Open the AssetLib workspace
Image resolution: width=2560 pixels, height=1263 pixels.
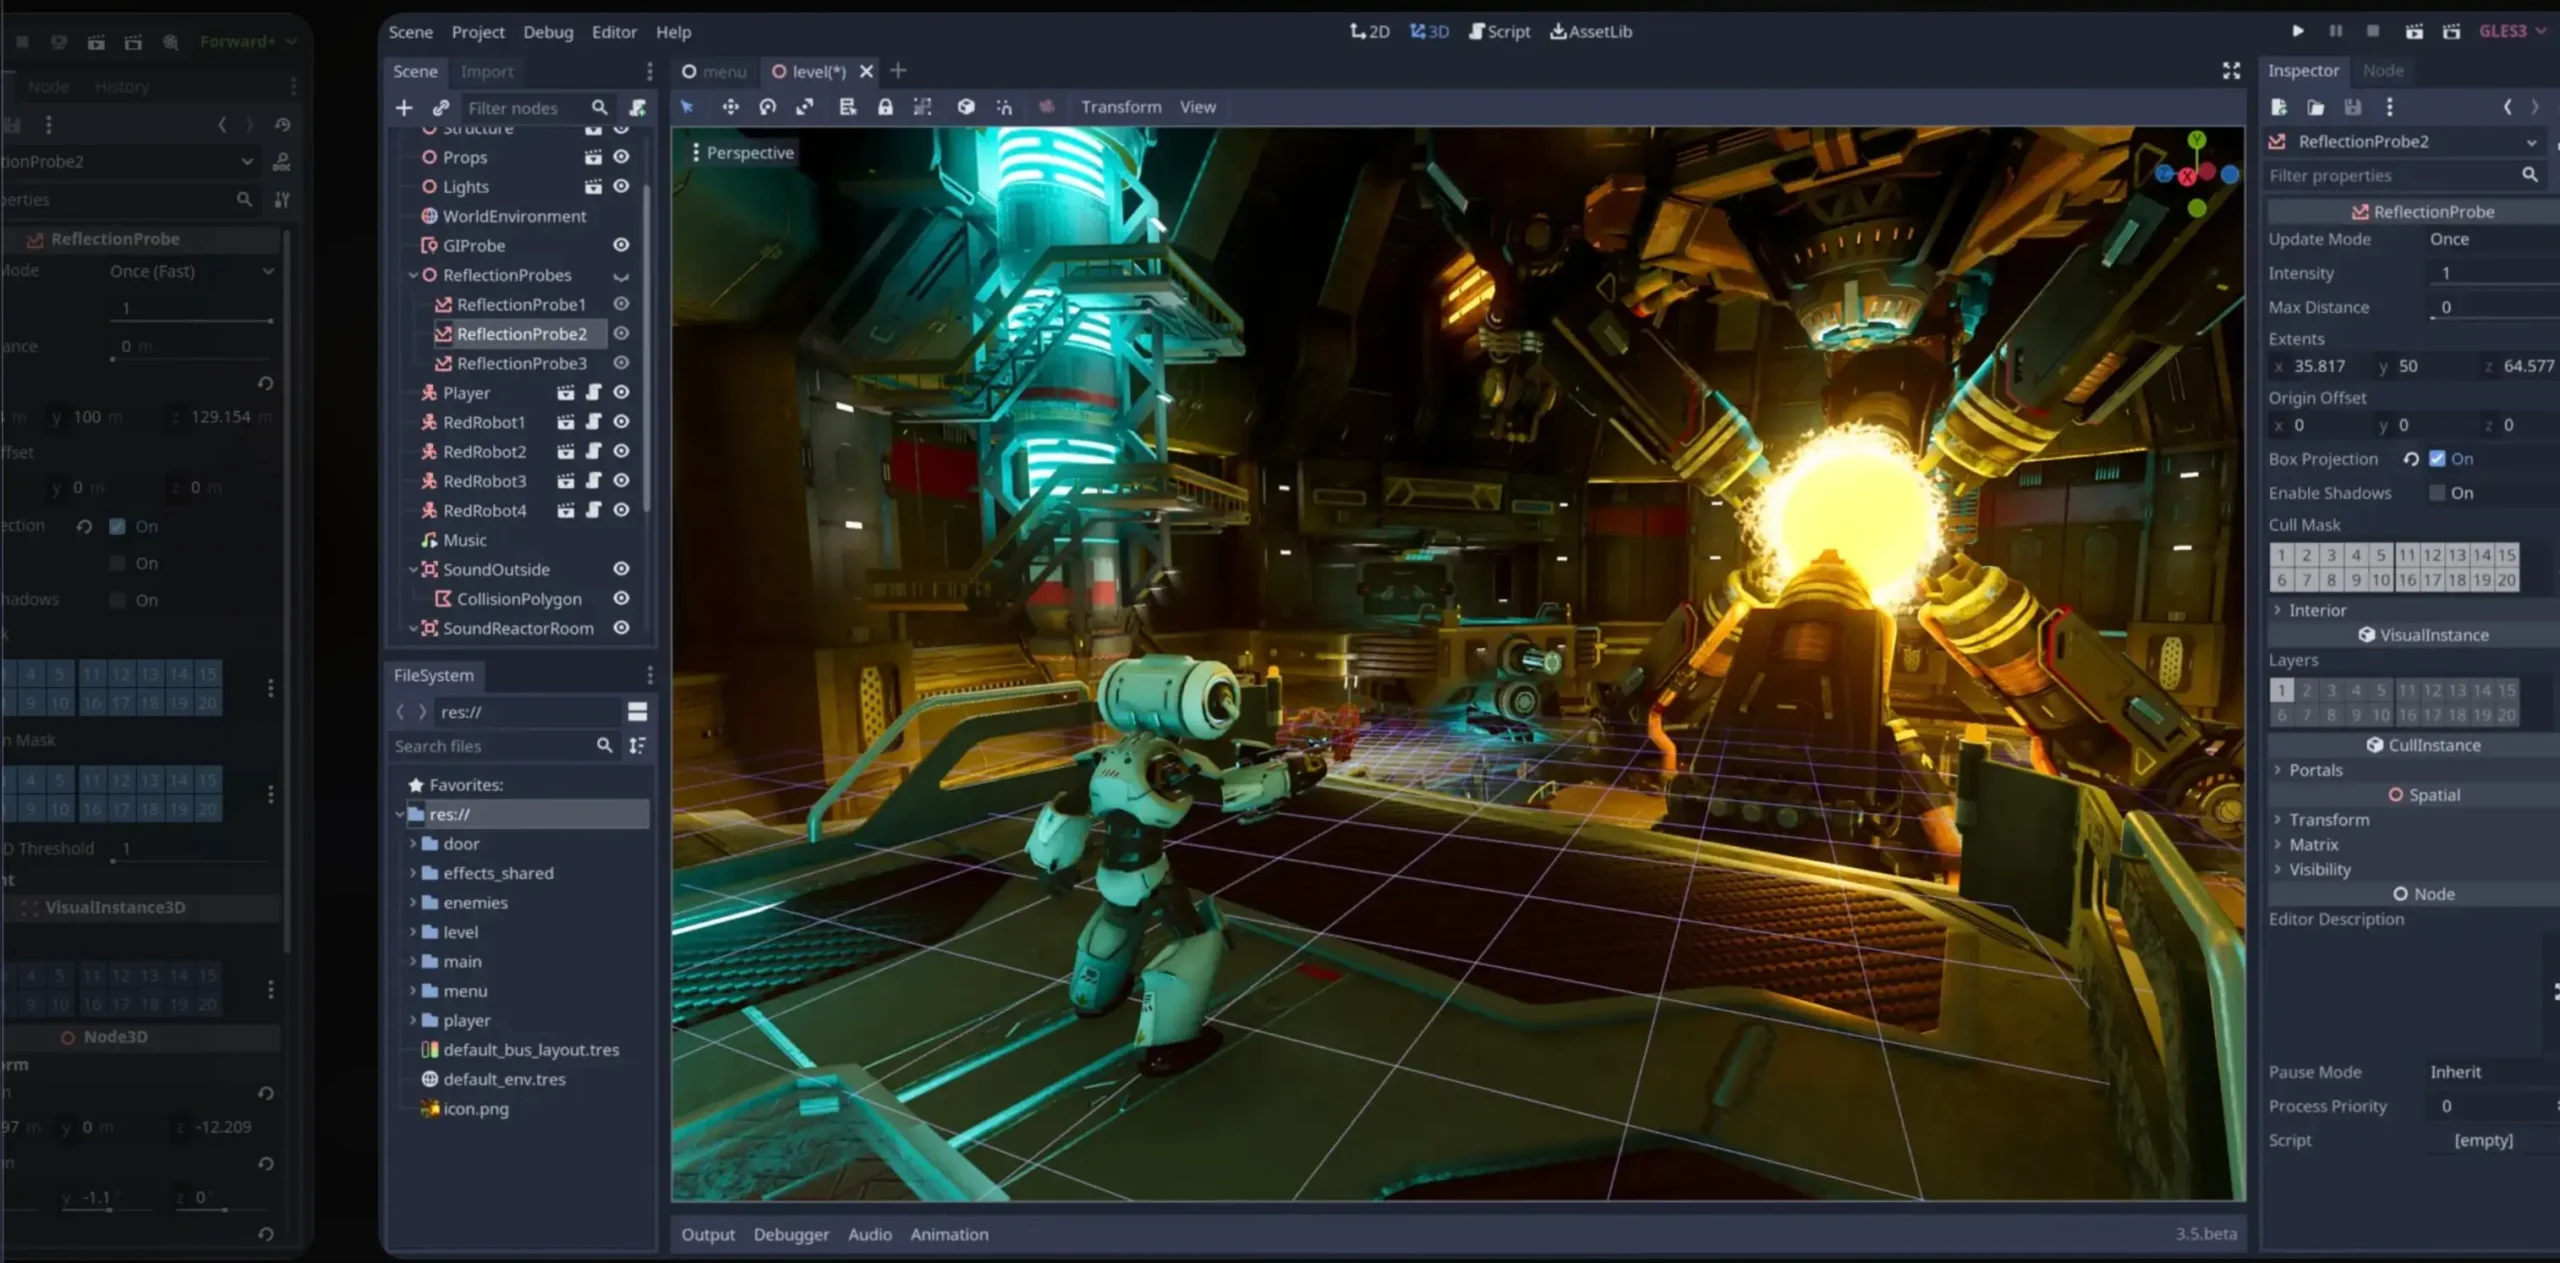(x=1591, y=31)
